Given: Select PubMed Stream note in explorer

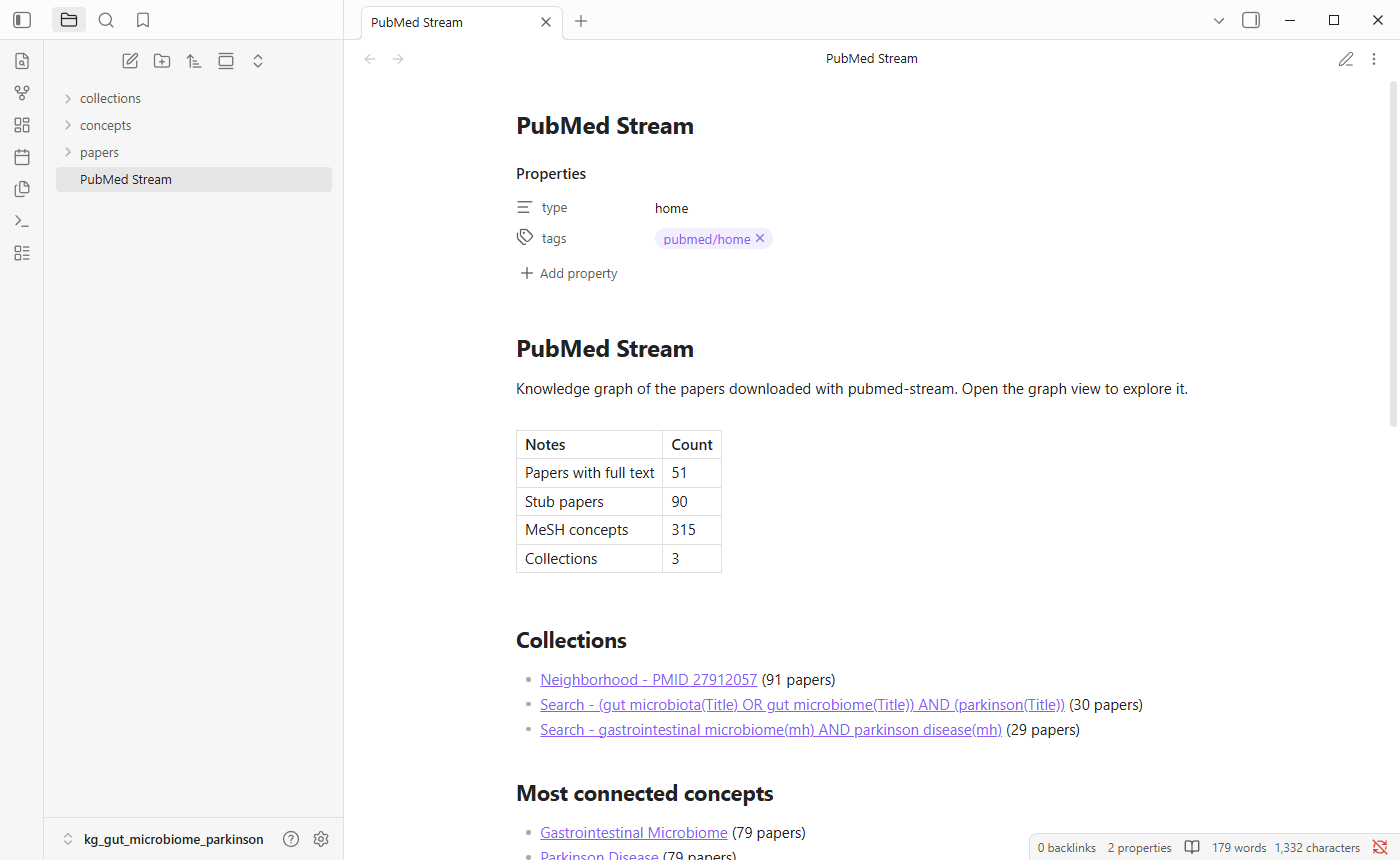Looking at the screenshot, I should (x=194, y=179).
